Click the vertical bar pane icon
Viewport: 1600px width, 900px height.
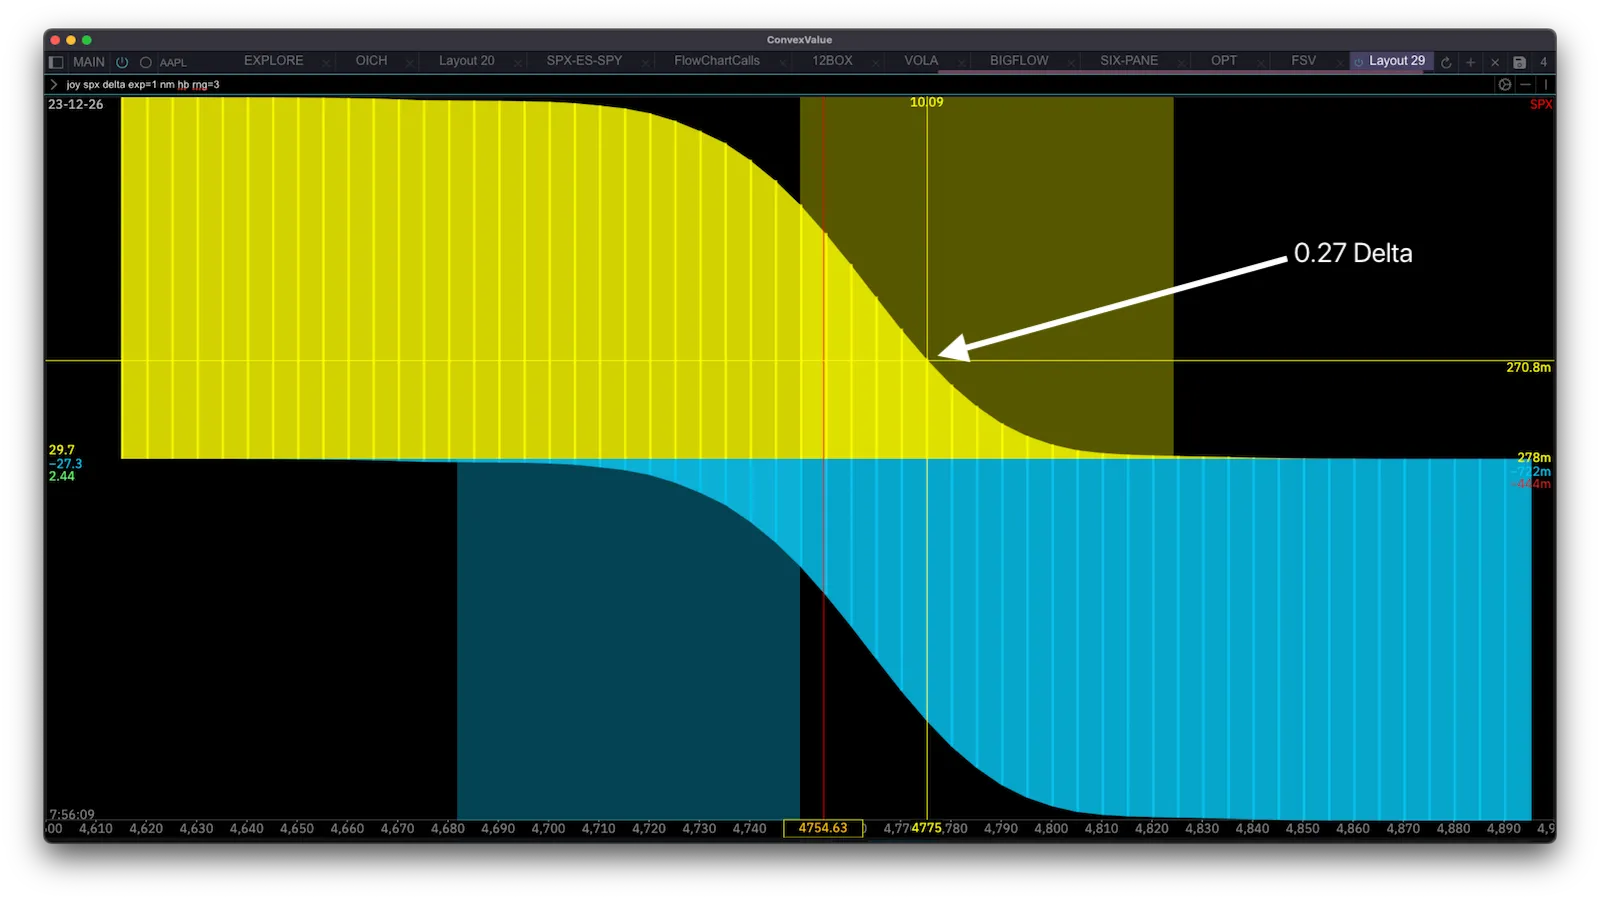(1545, 85)
